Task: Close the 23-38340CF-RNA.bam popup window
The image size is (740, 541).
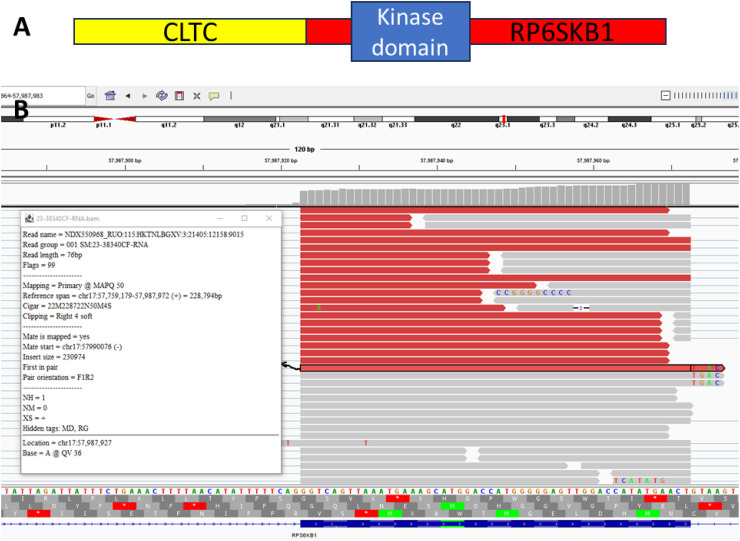Action: [x=269, y=218]
